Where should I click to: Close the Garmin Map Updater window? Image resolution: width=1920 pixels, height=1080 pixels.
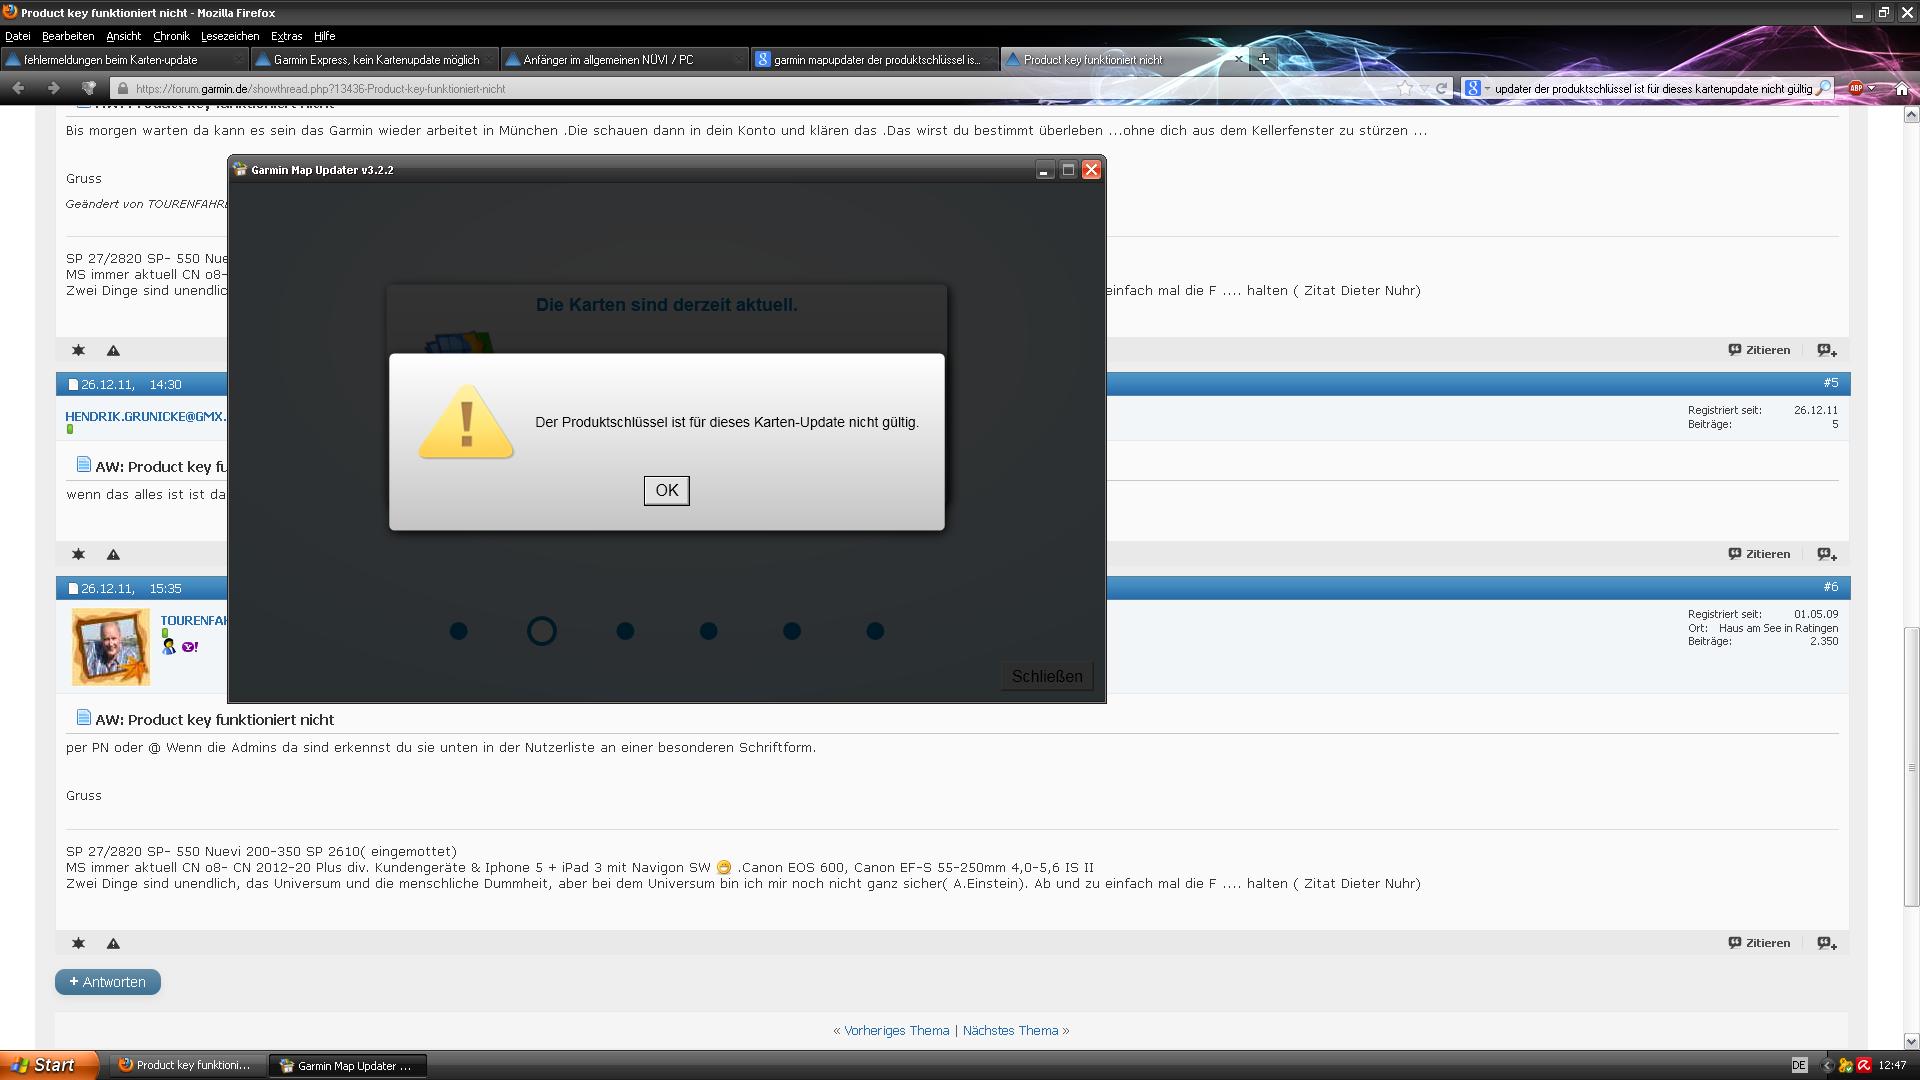coord(1091,170)
